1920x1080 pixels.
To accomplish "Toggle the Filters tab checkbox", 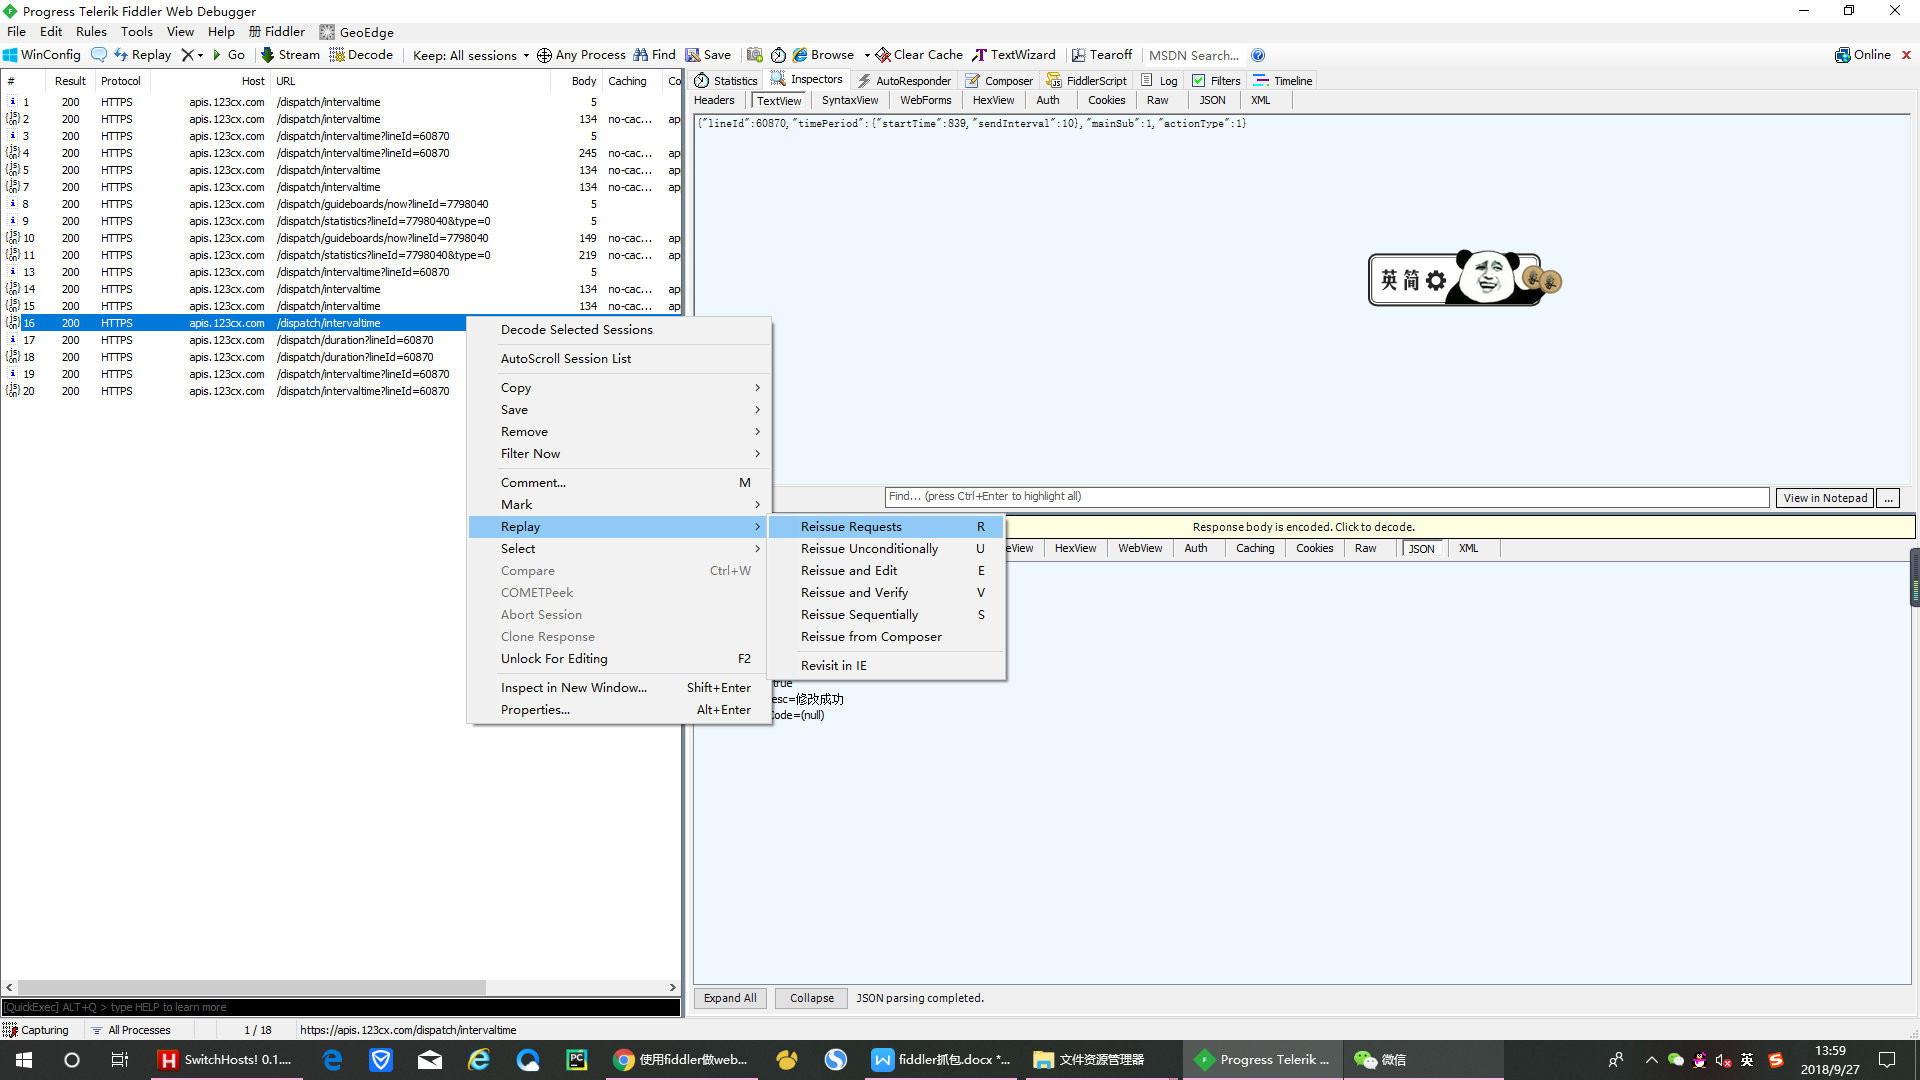I will click(1198, 81).
